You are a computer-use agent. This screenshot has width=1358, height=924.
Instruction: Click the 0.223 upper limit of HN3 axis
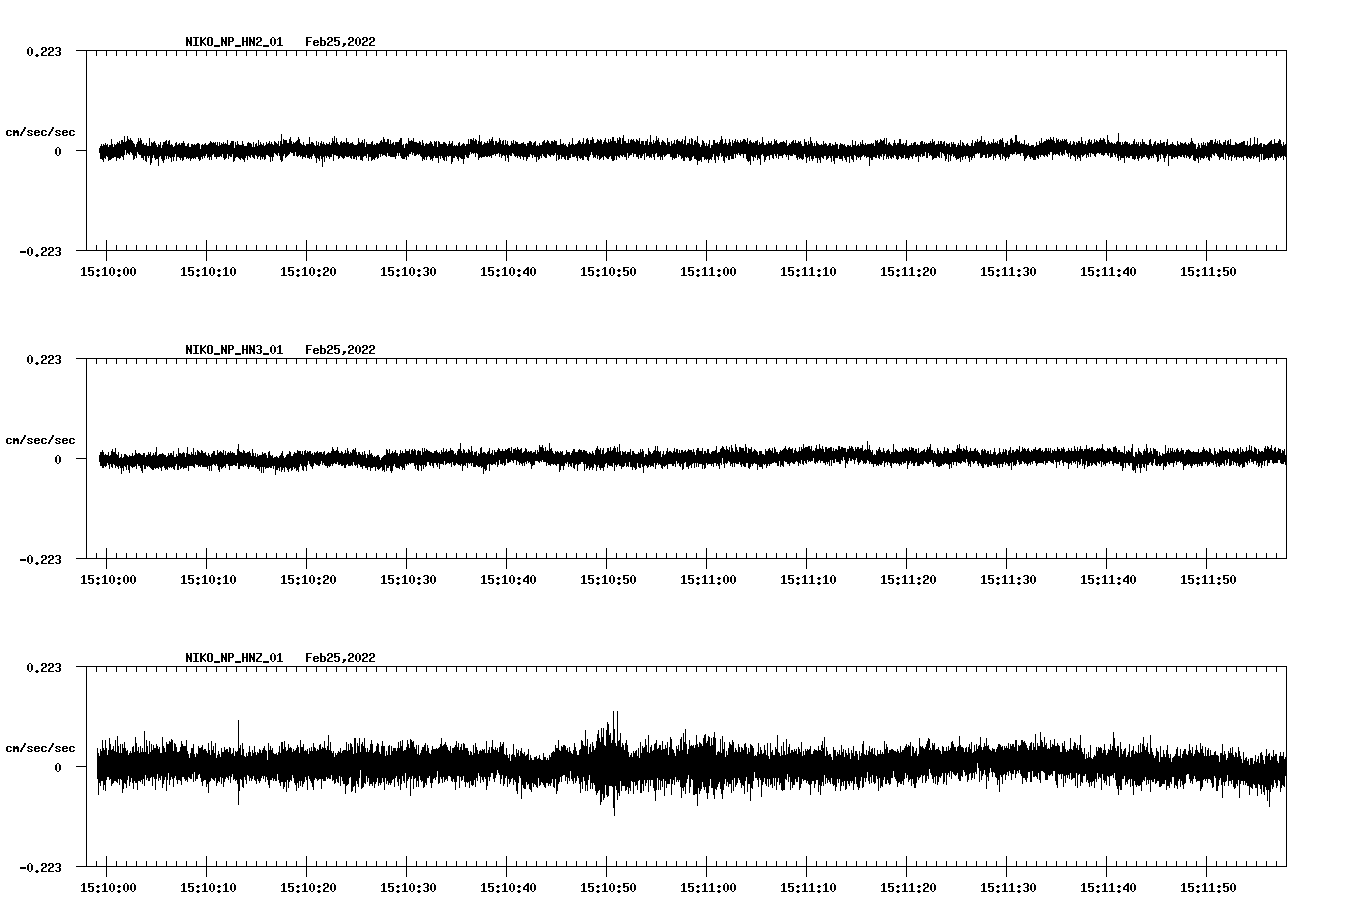pos(44,359)
